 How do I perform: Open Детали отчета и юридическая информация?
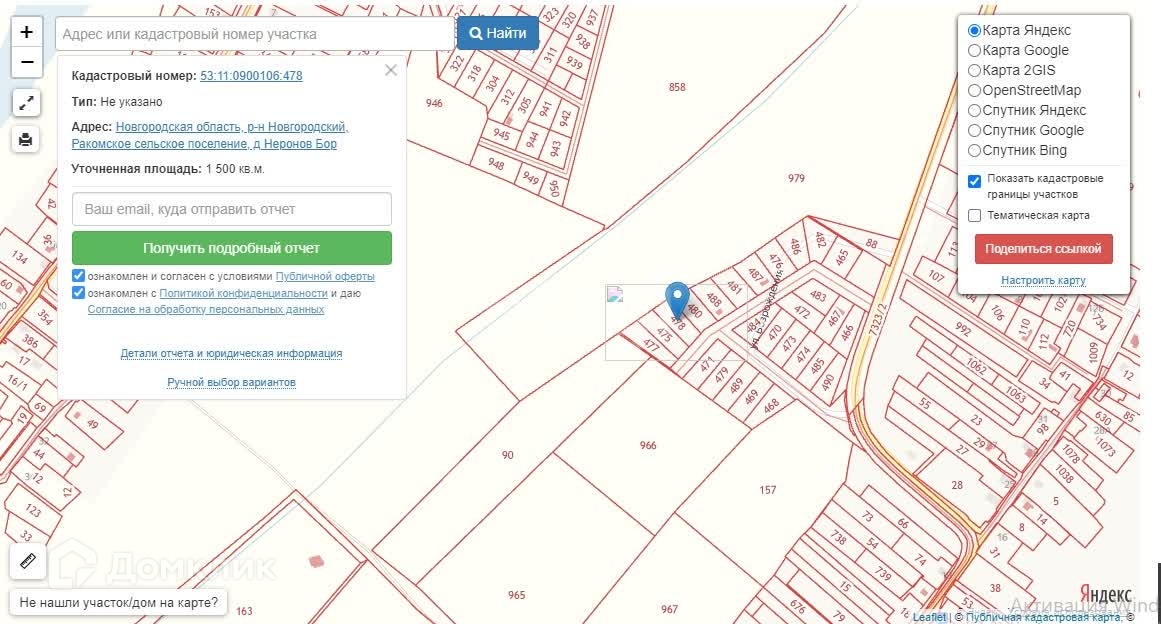231,354
